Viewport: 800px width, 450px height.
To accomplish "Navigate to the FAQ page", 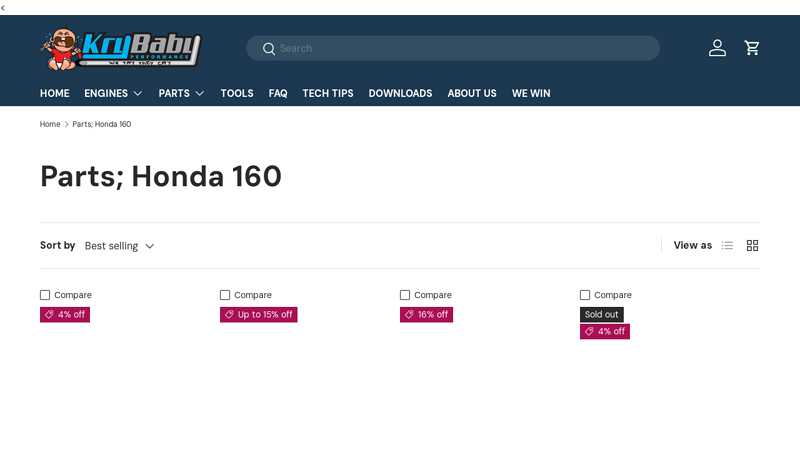I will (277, 93).
